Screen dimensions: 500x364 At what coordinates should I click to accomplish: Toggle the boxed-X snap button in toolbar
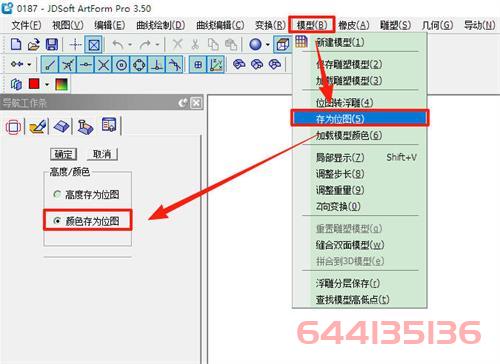[x=93, y=44]
